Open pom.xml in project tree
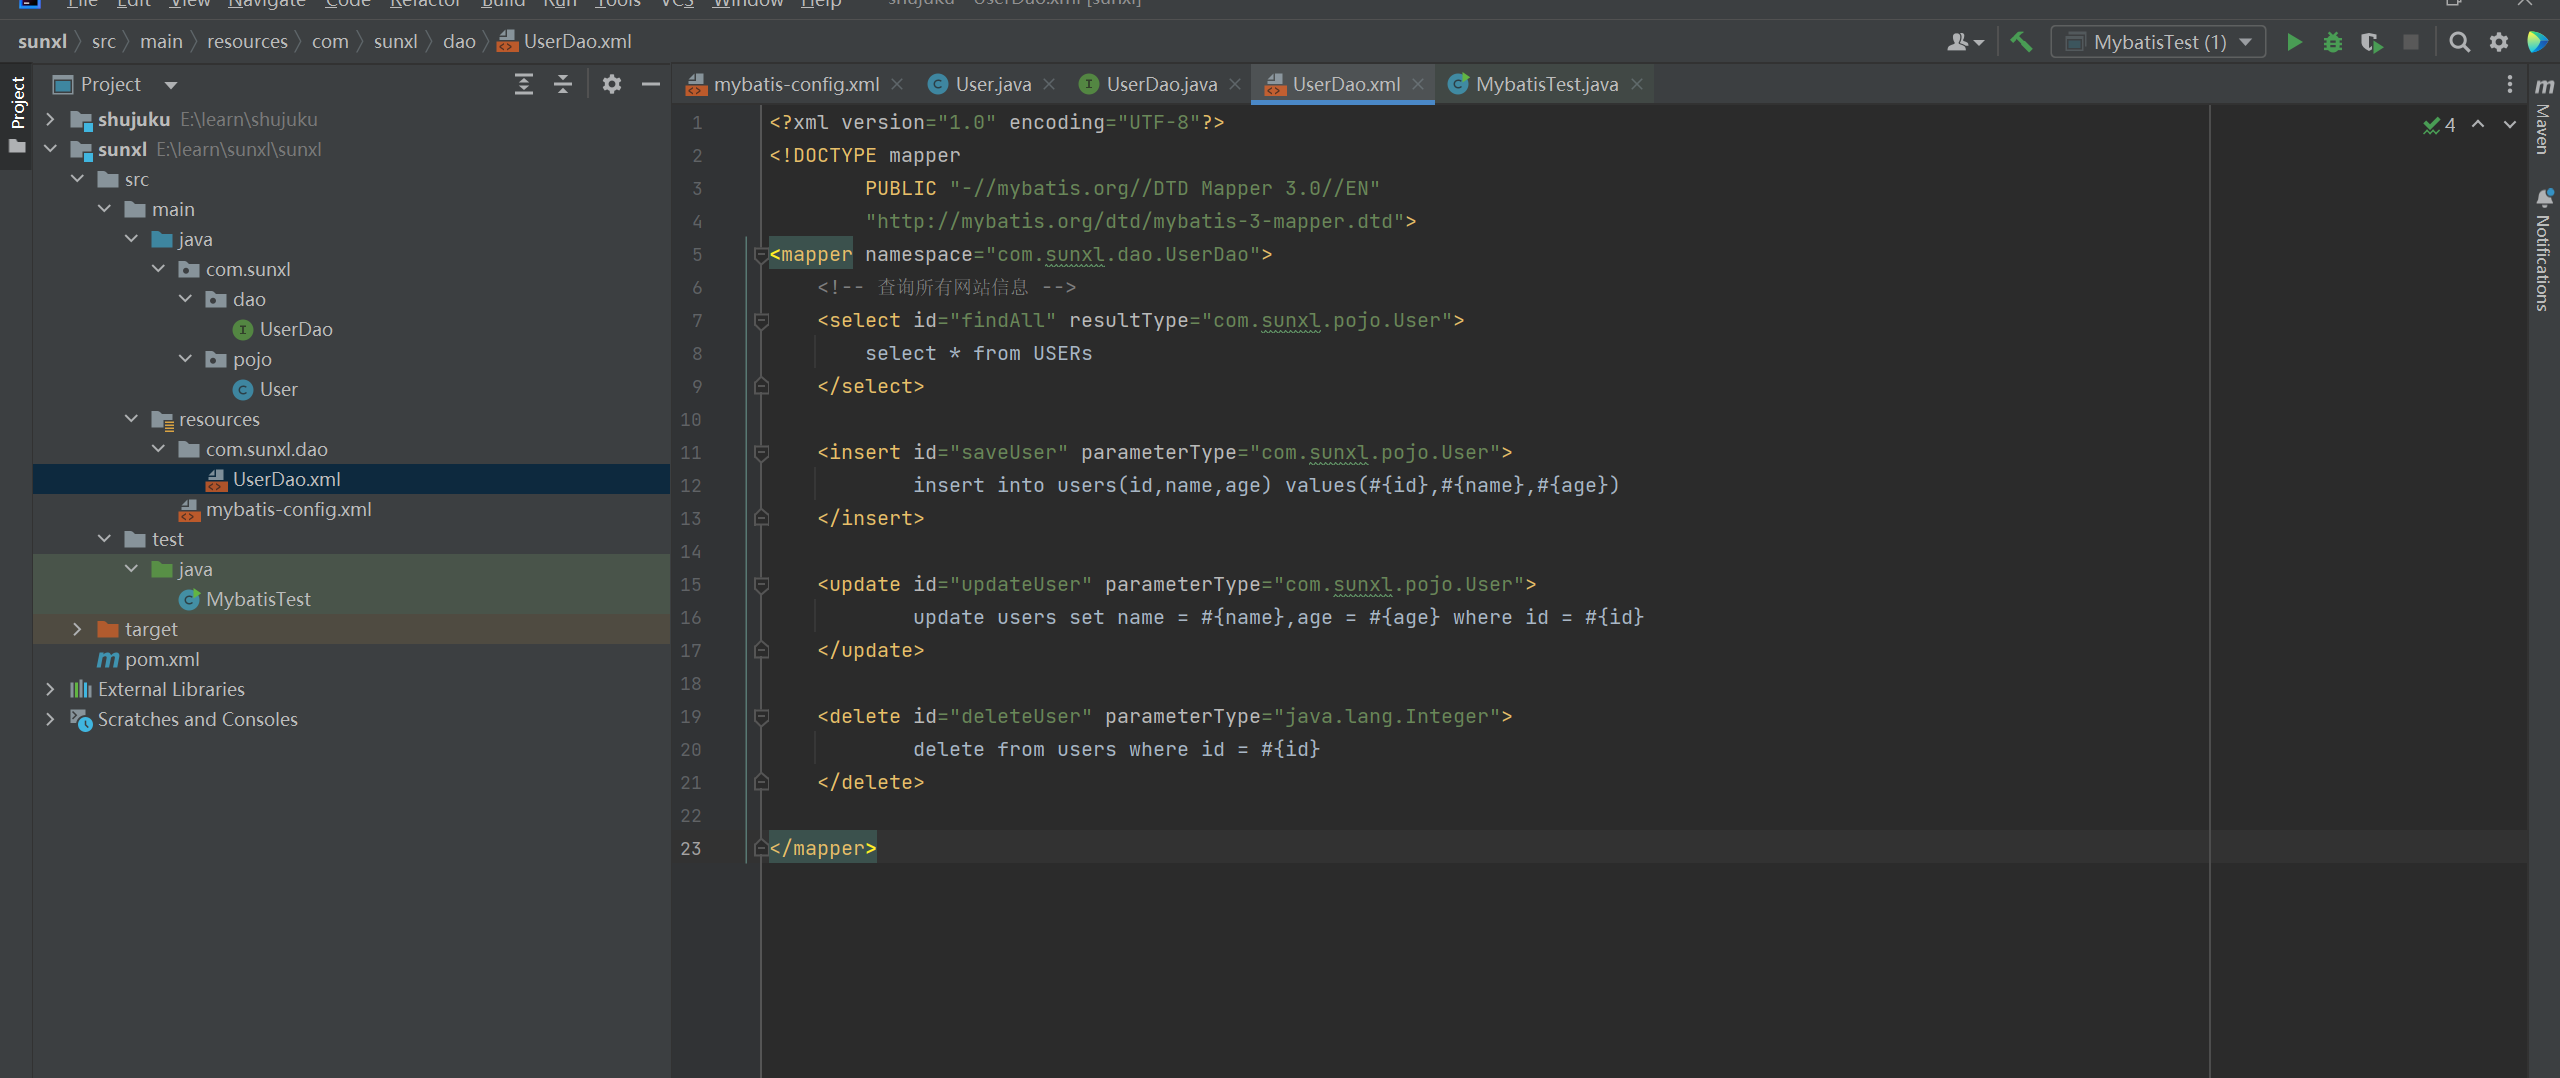 pyautogui.click(x=162, y=659)
